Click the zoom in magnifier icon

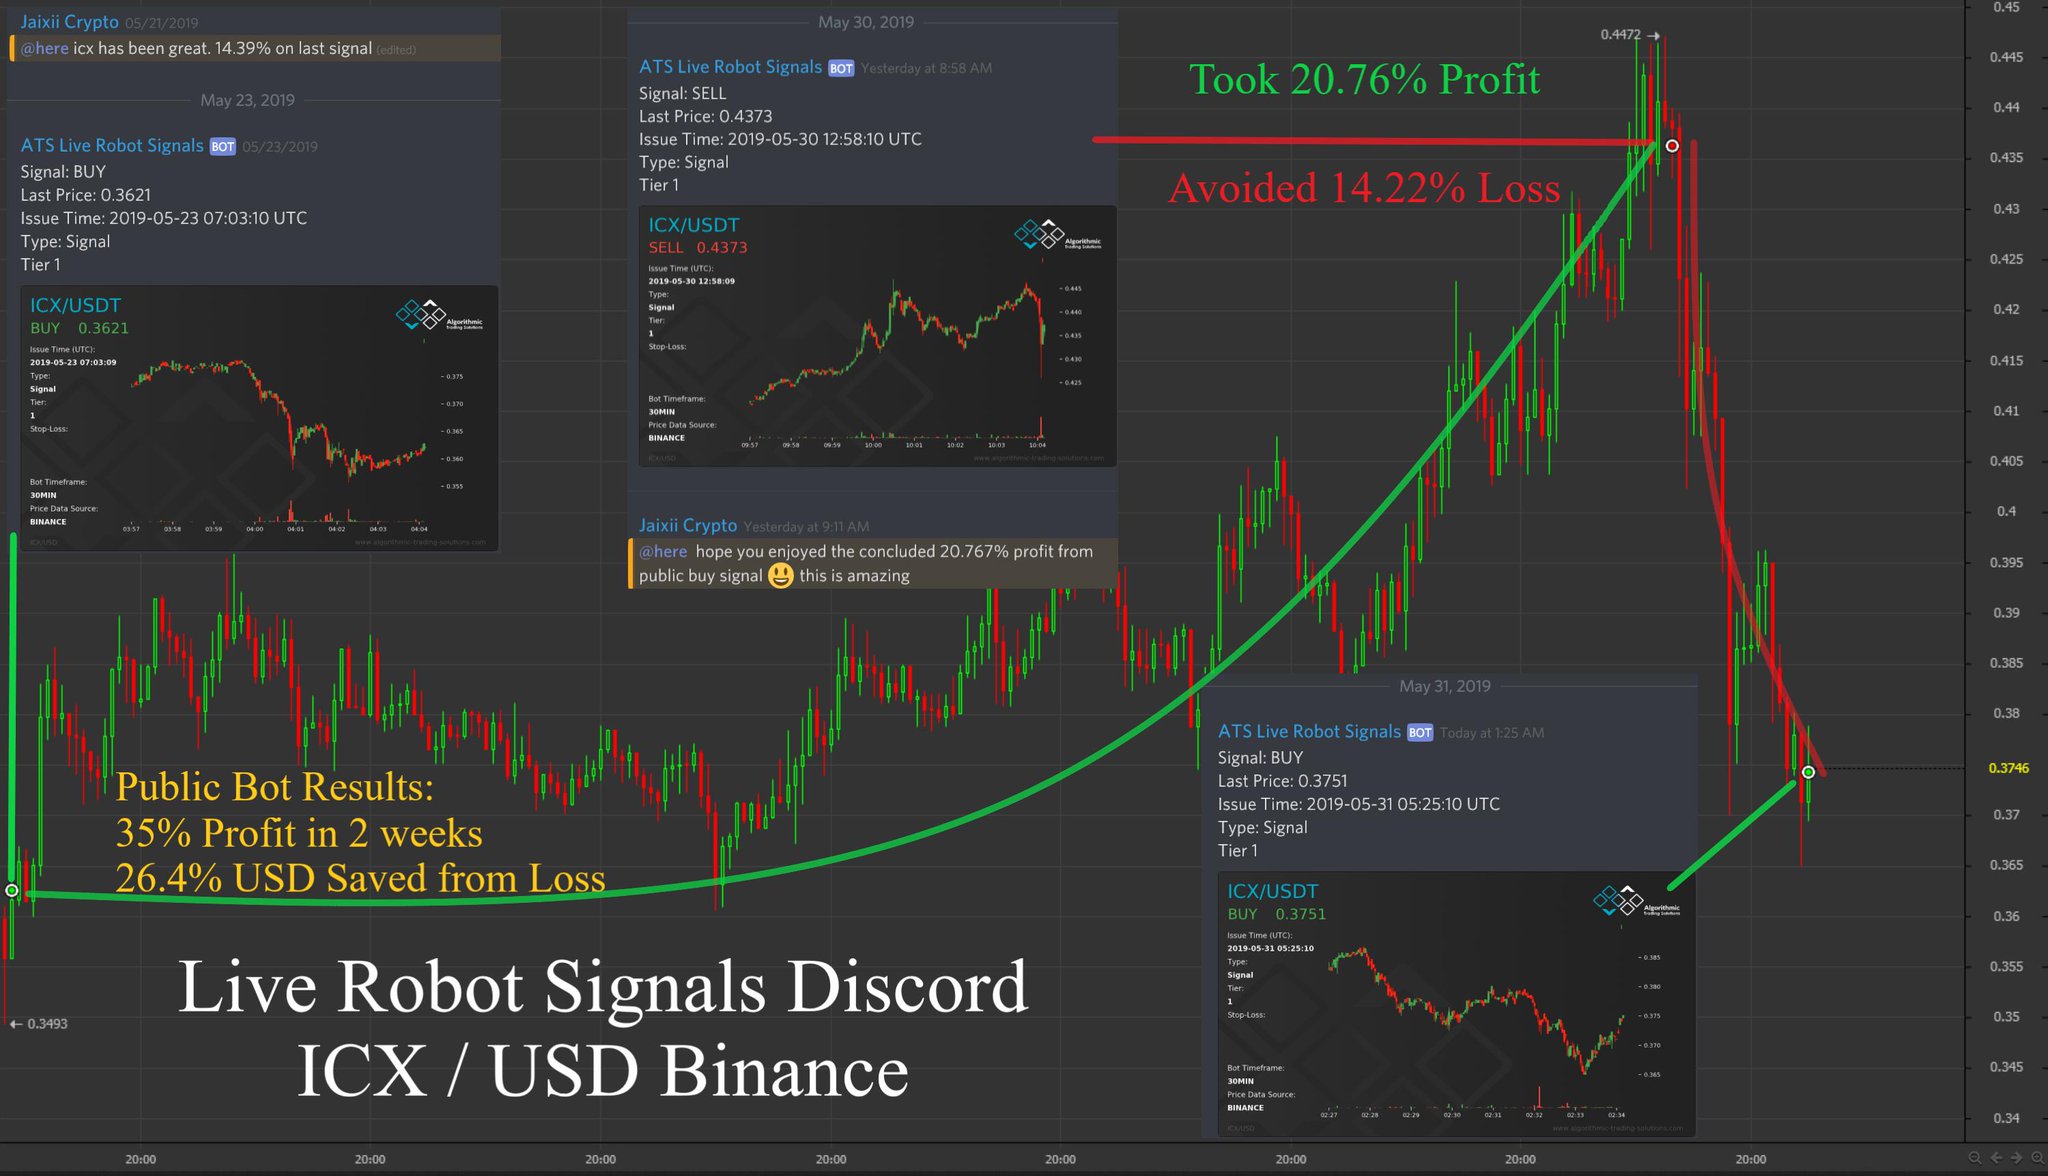pos(2038,1158)
